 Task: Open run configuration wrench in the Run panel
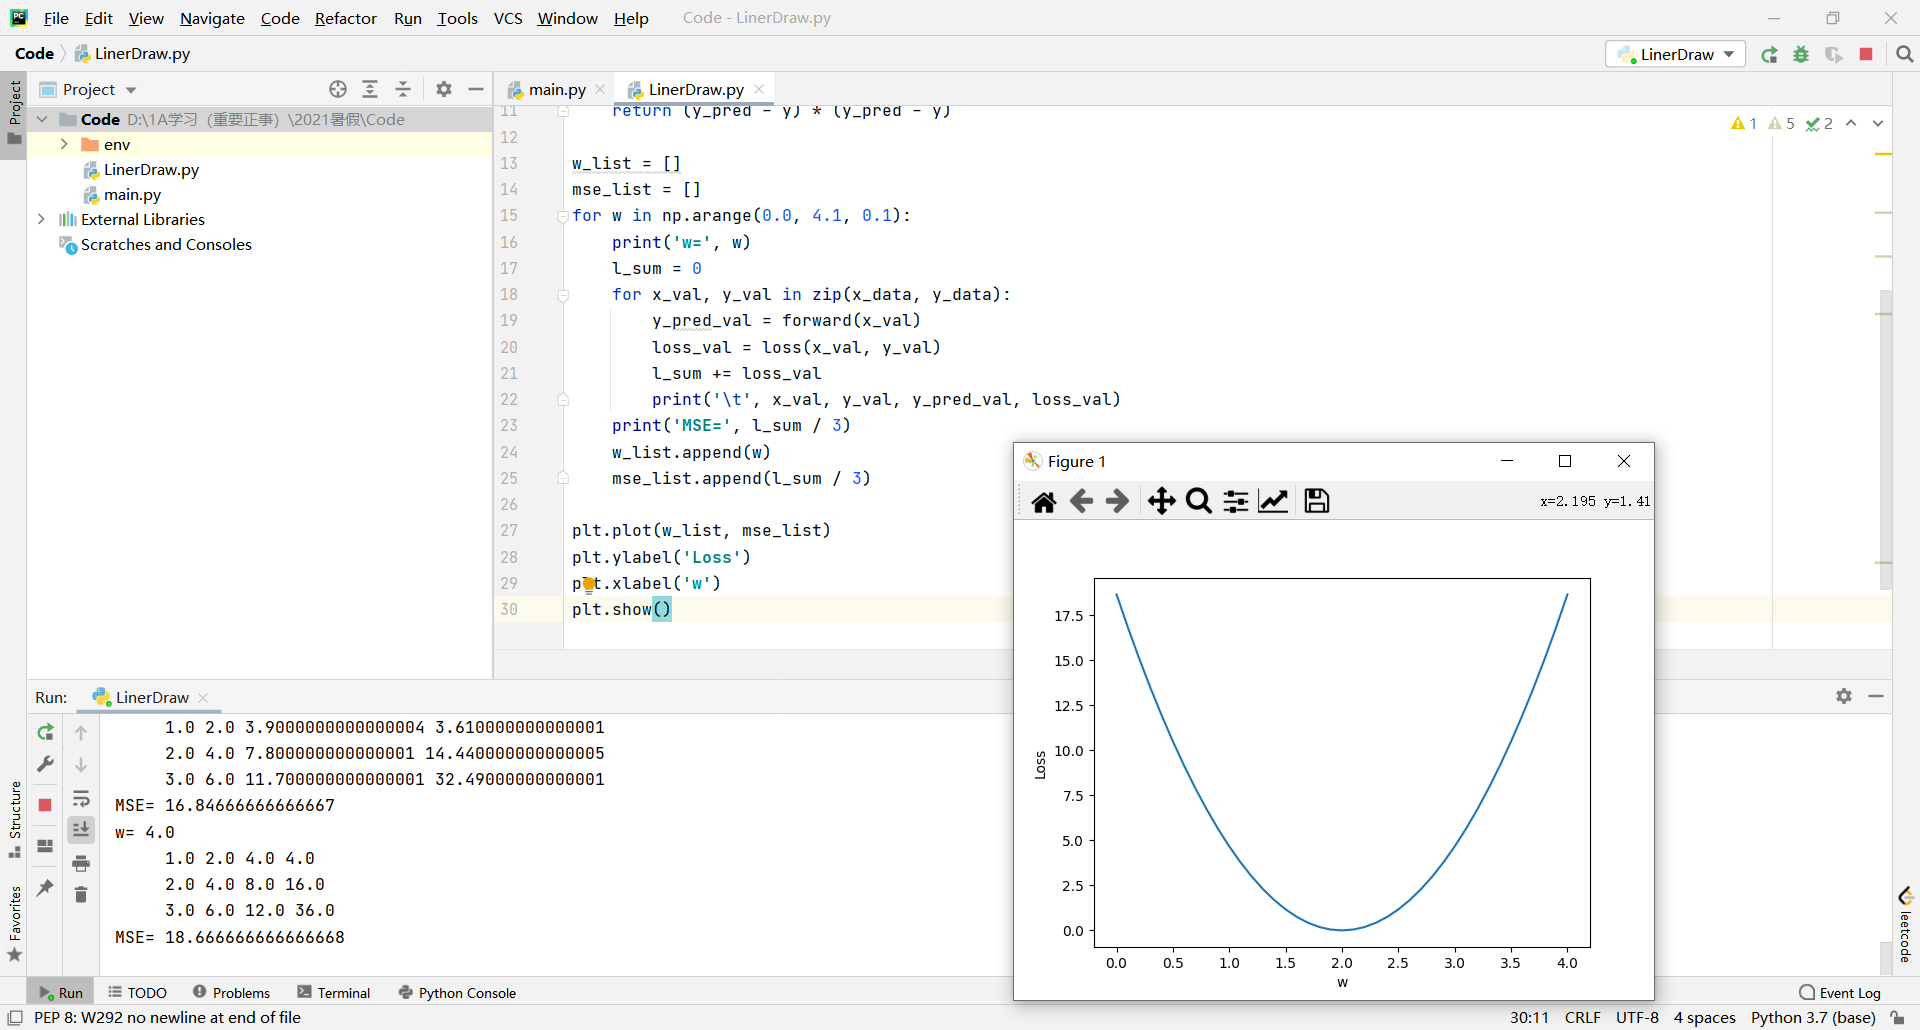coord(45,764)
